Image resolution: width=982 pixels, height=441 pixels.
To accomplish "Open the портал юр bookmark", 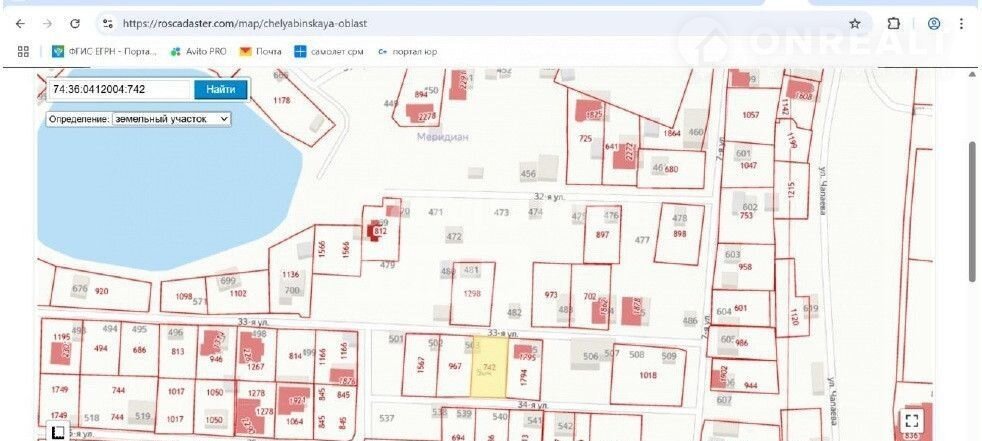I will click(404, 51).
